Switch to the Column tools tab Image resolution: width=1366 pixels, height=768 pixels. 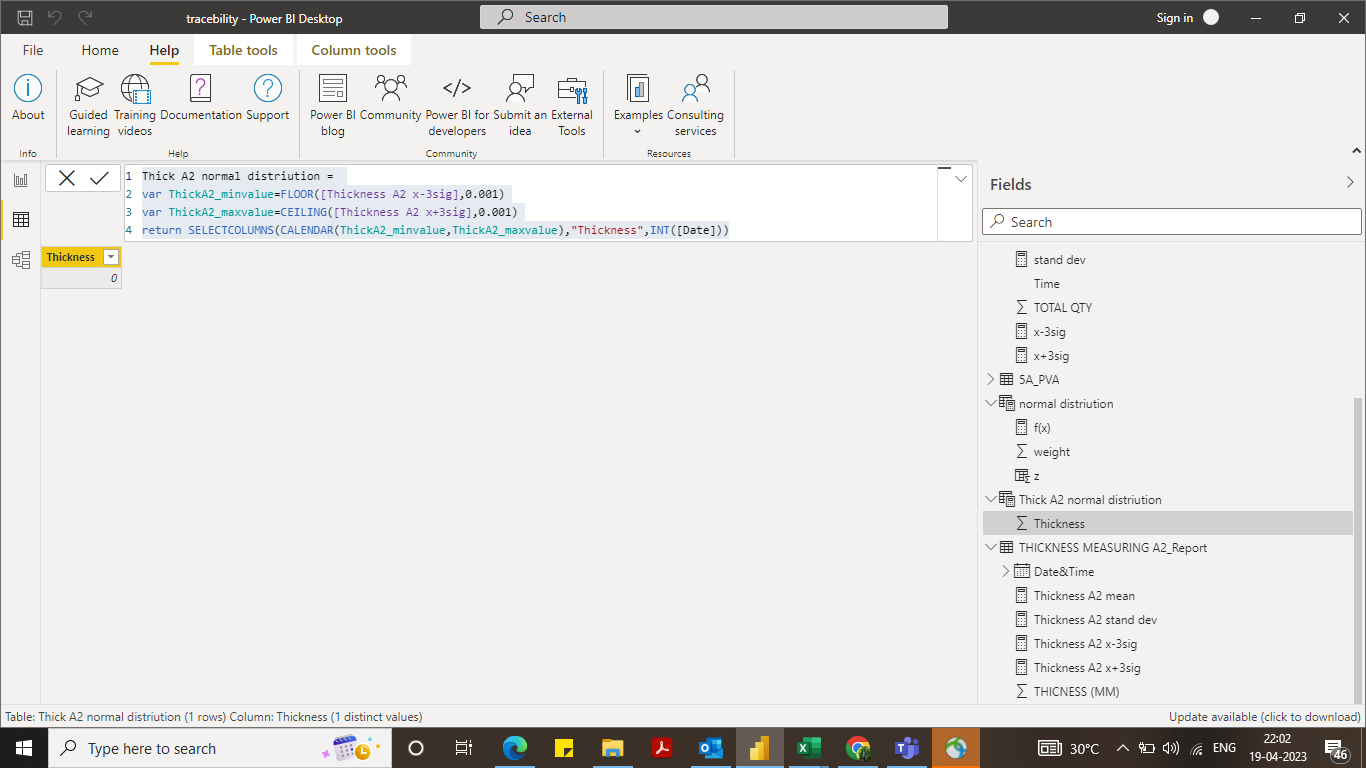coord(354,50)
